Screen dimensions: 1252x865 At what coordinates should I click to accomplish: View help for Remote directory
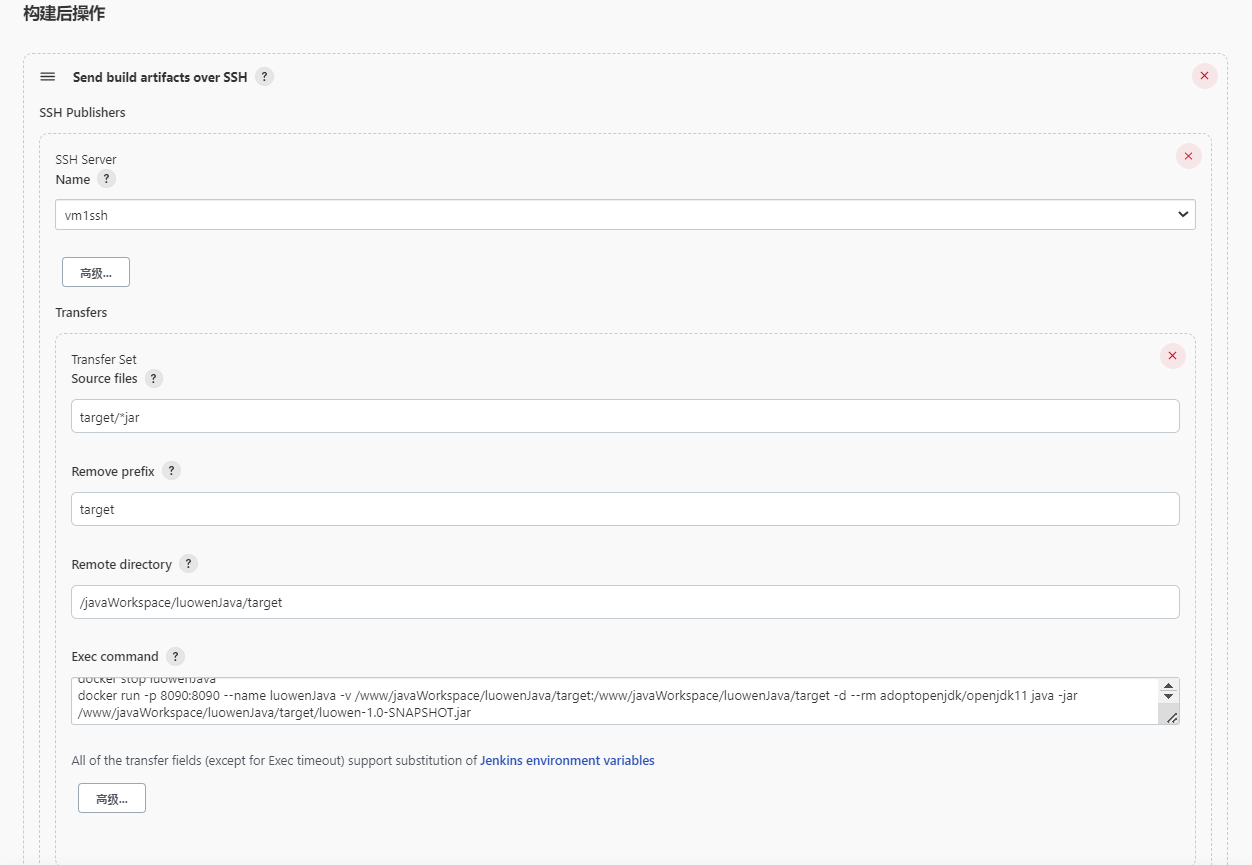[x=188, y=564]
